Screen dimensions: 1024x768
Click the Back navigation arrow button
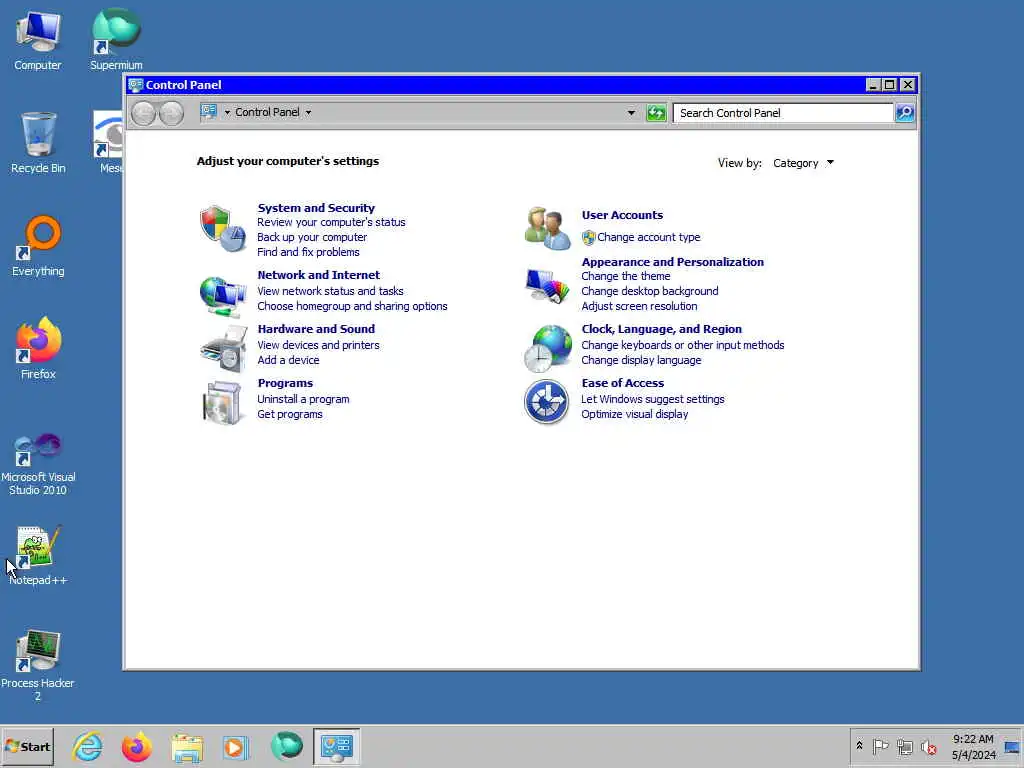144,113
